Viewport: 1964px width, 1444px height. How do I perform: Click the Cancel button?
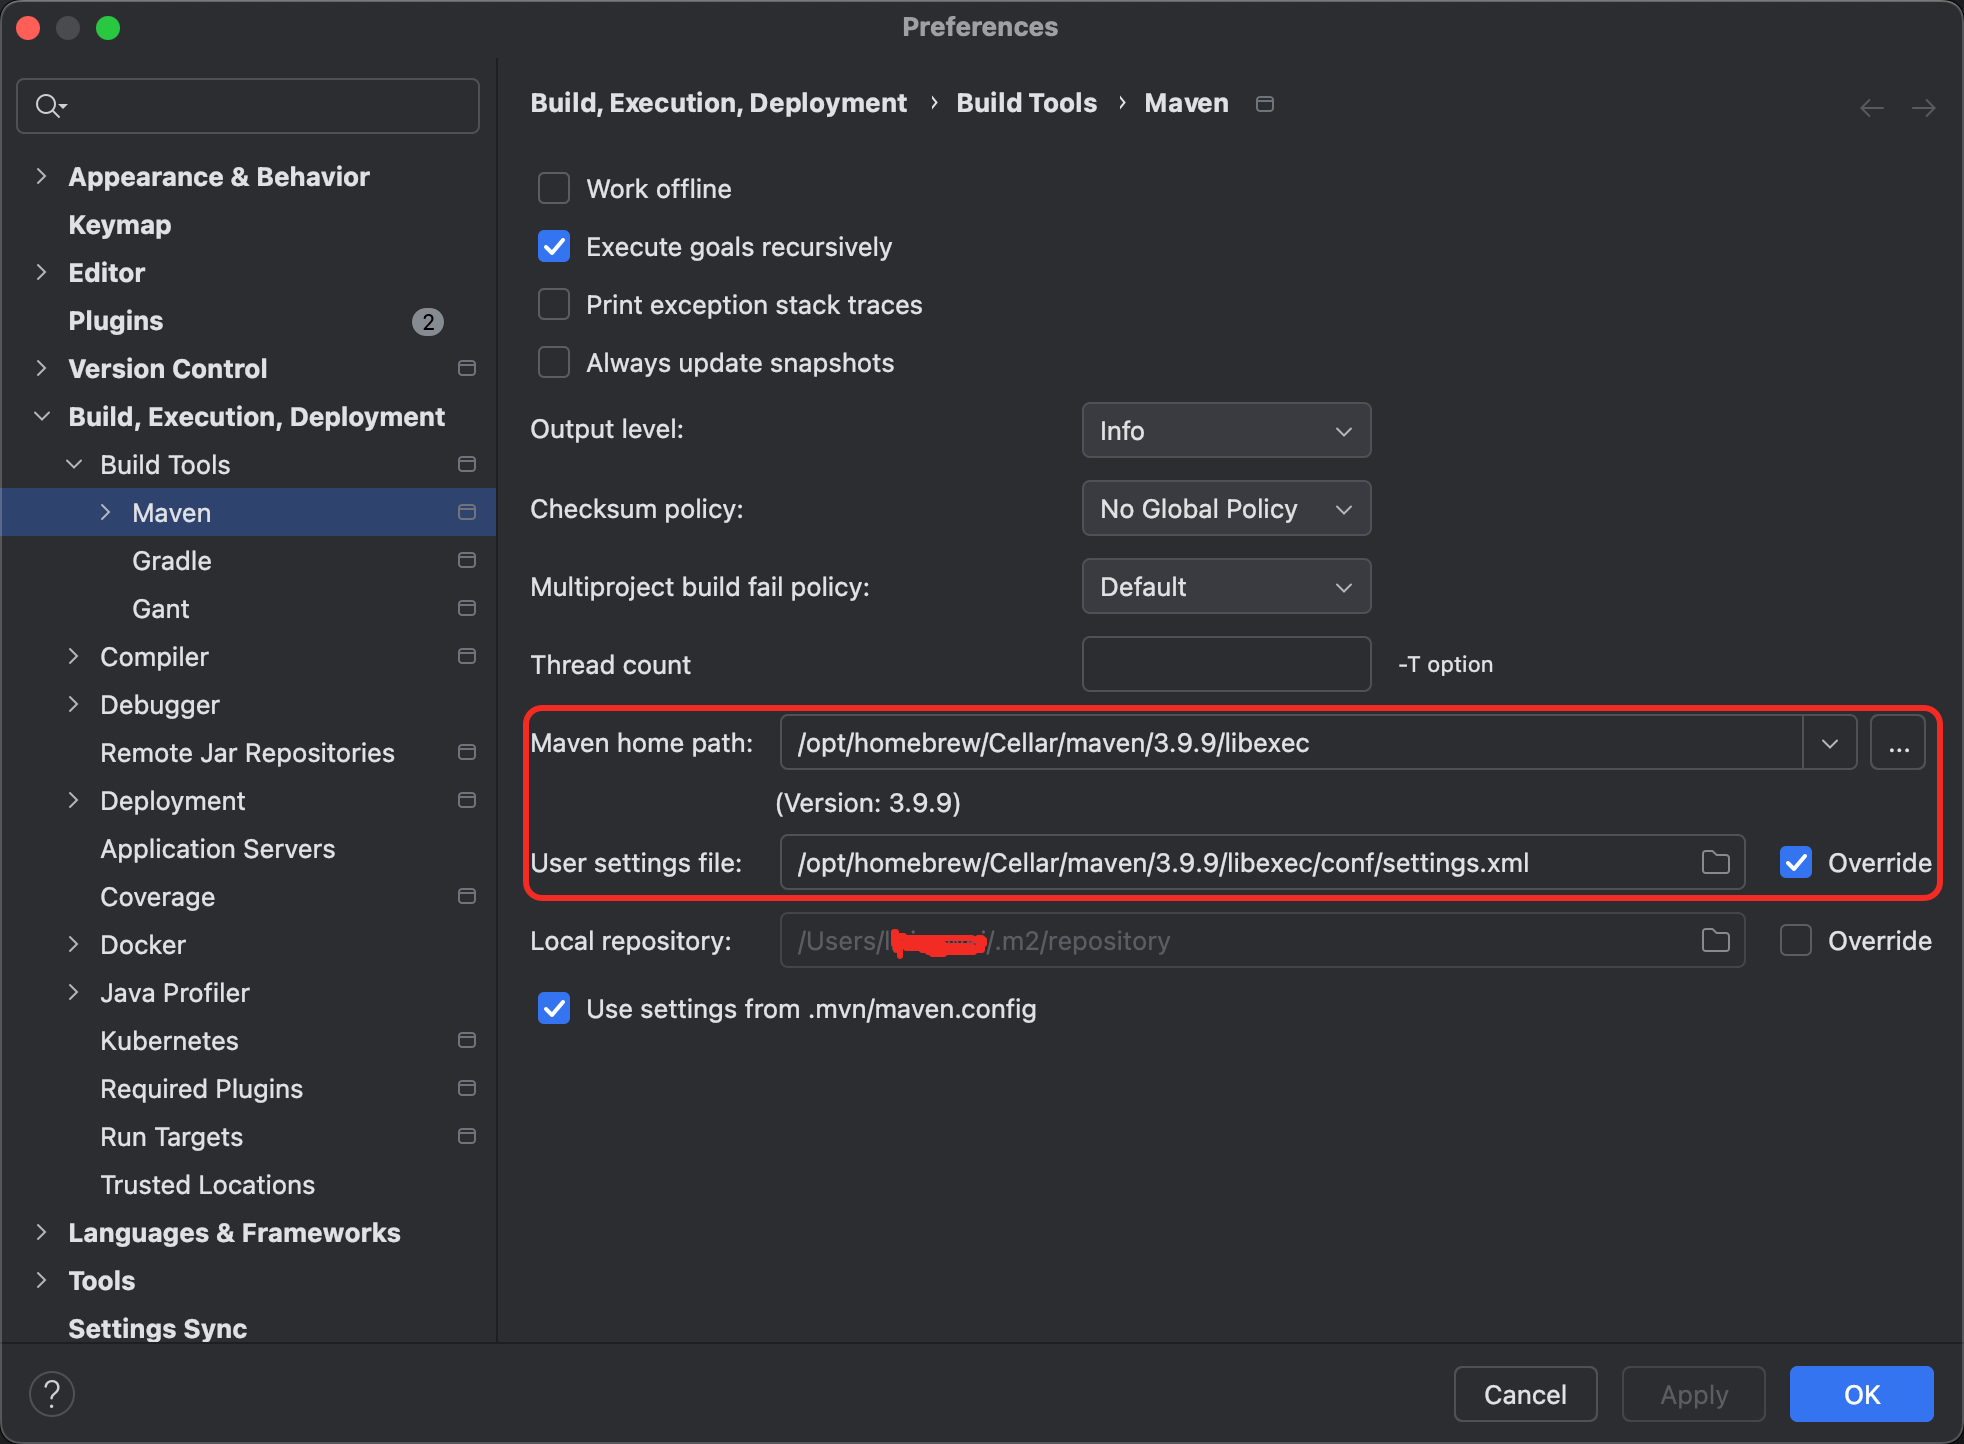[1524, 1393]
